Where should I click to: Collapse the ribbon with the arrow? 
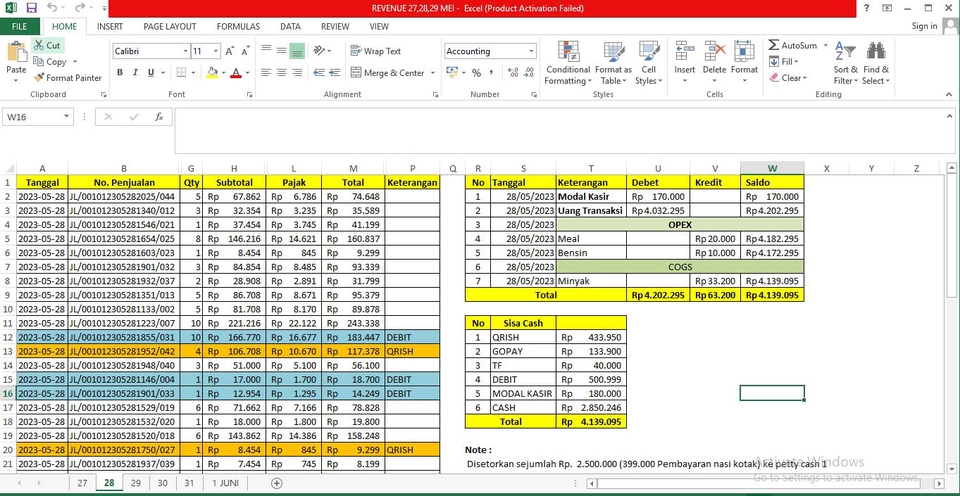950,94
